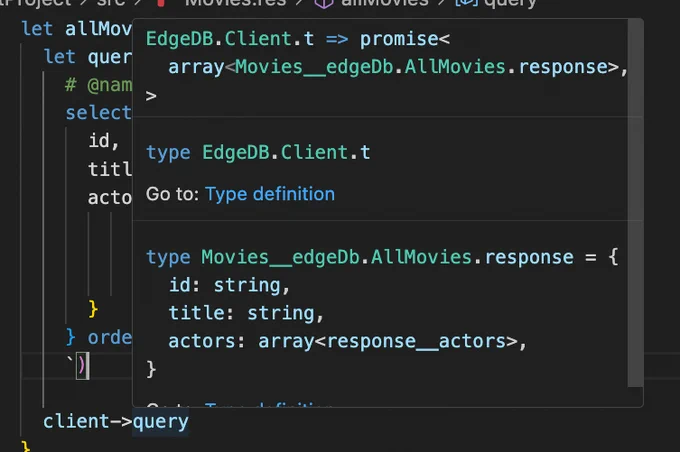The image size is (680, 452).
Task: Click the closing '}' at the end of the response type
Action: 151,369
